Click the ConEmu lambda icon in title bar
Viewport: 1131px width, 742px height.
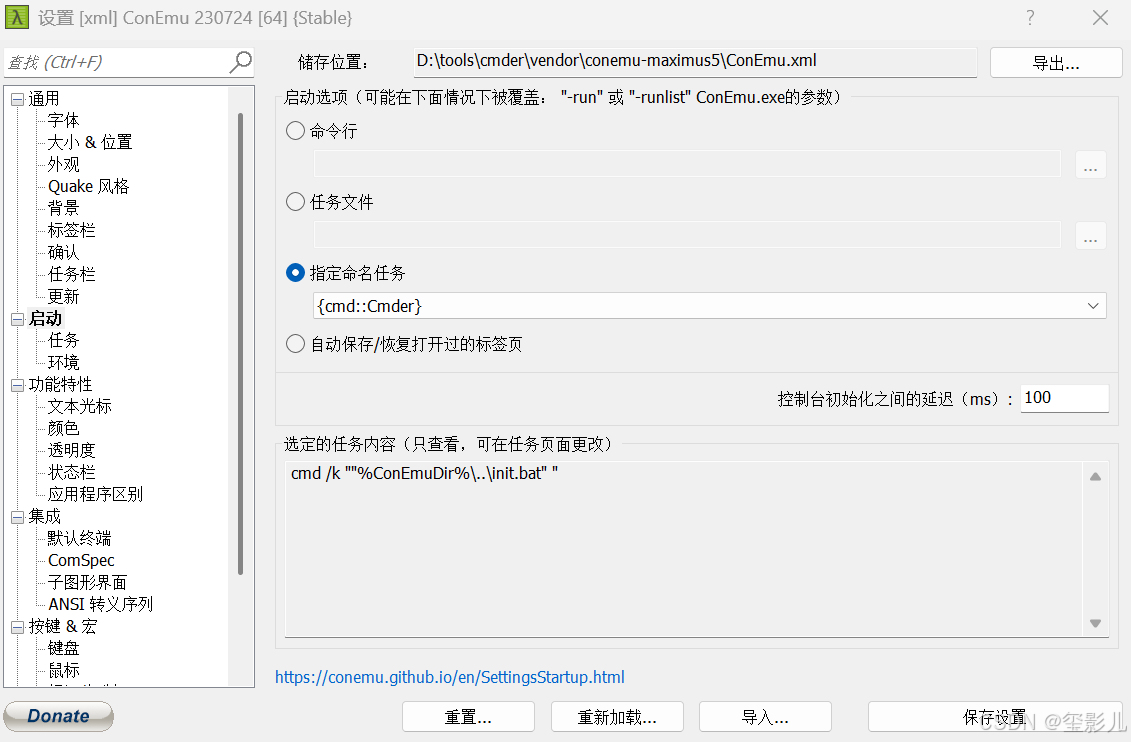[x=17, y=17]
